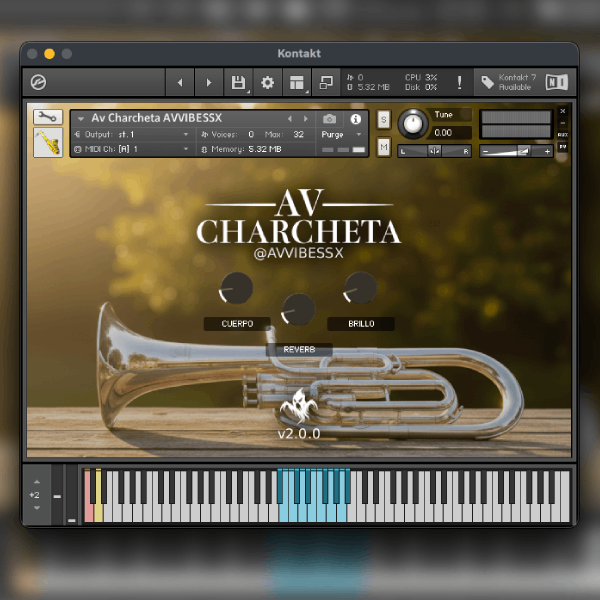600x600 pixels.
Task: Click the yellow minimize window button
Action: [x=49, y=54]
